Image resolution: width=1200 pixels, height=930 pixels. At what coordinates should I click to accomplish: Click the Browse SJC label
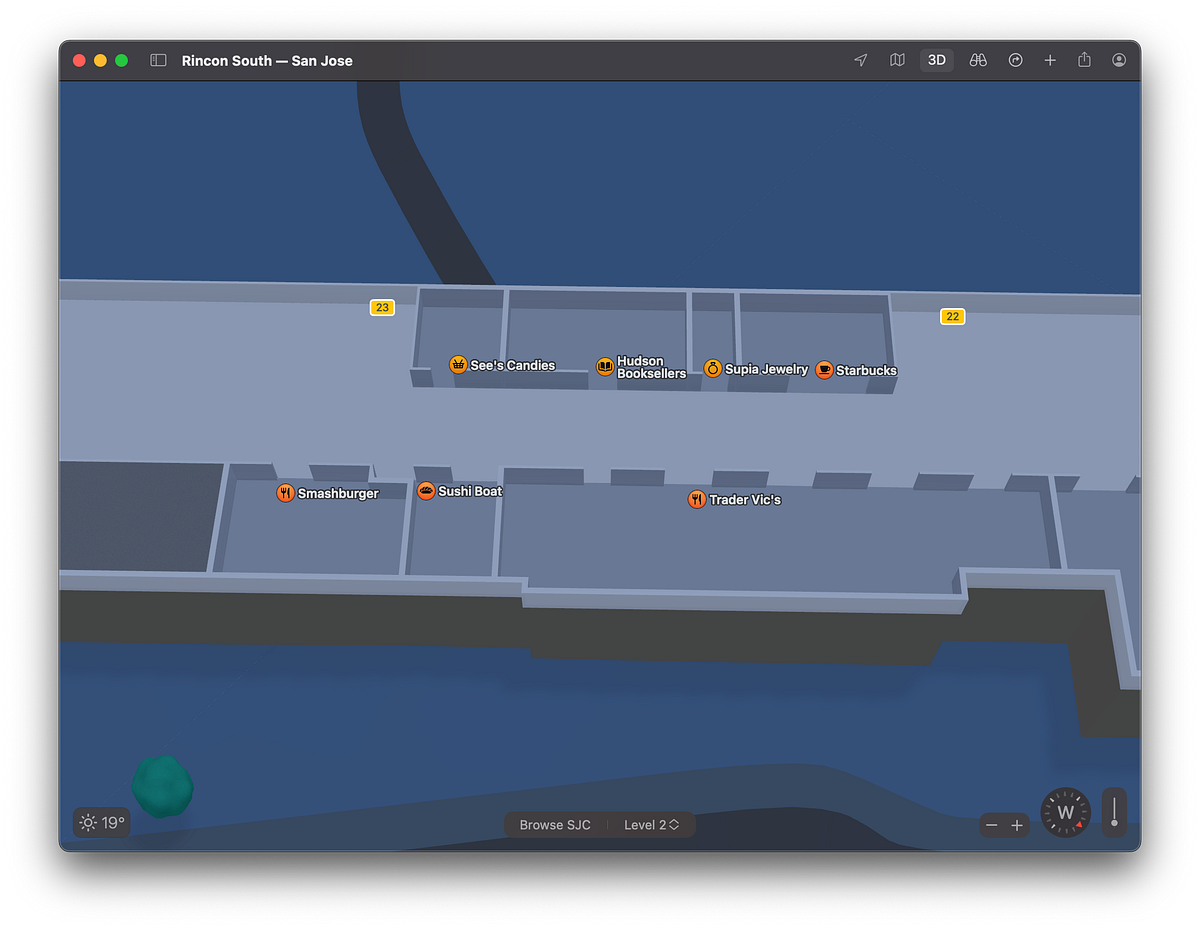pos(554,824)
